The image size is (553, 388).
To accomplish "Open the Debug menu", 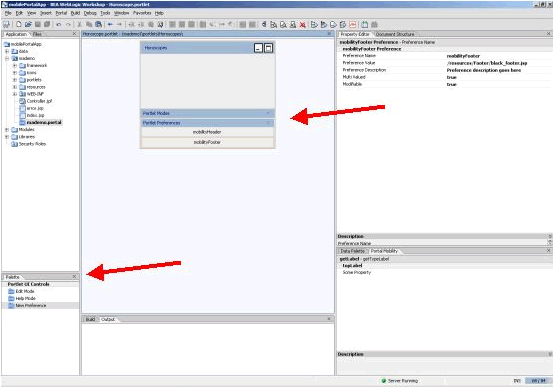I will pyautogui.click(x=90, y=13).
